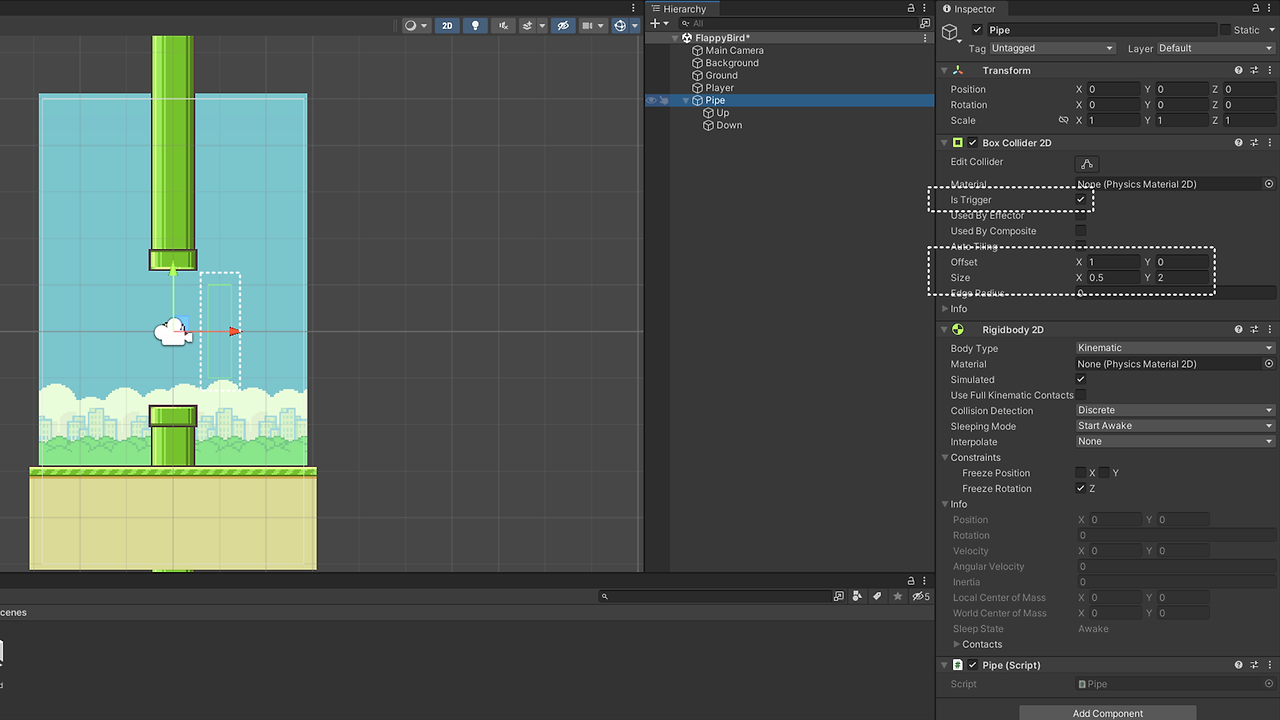Click the Add Component button
The height and width of the screenshot is (720, 1280).
coord(1108,713)
